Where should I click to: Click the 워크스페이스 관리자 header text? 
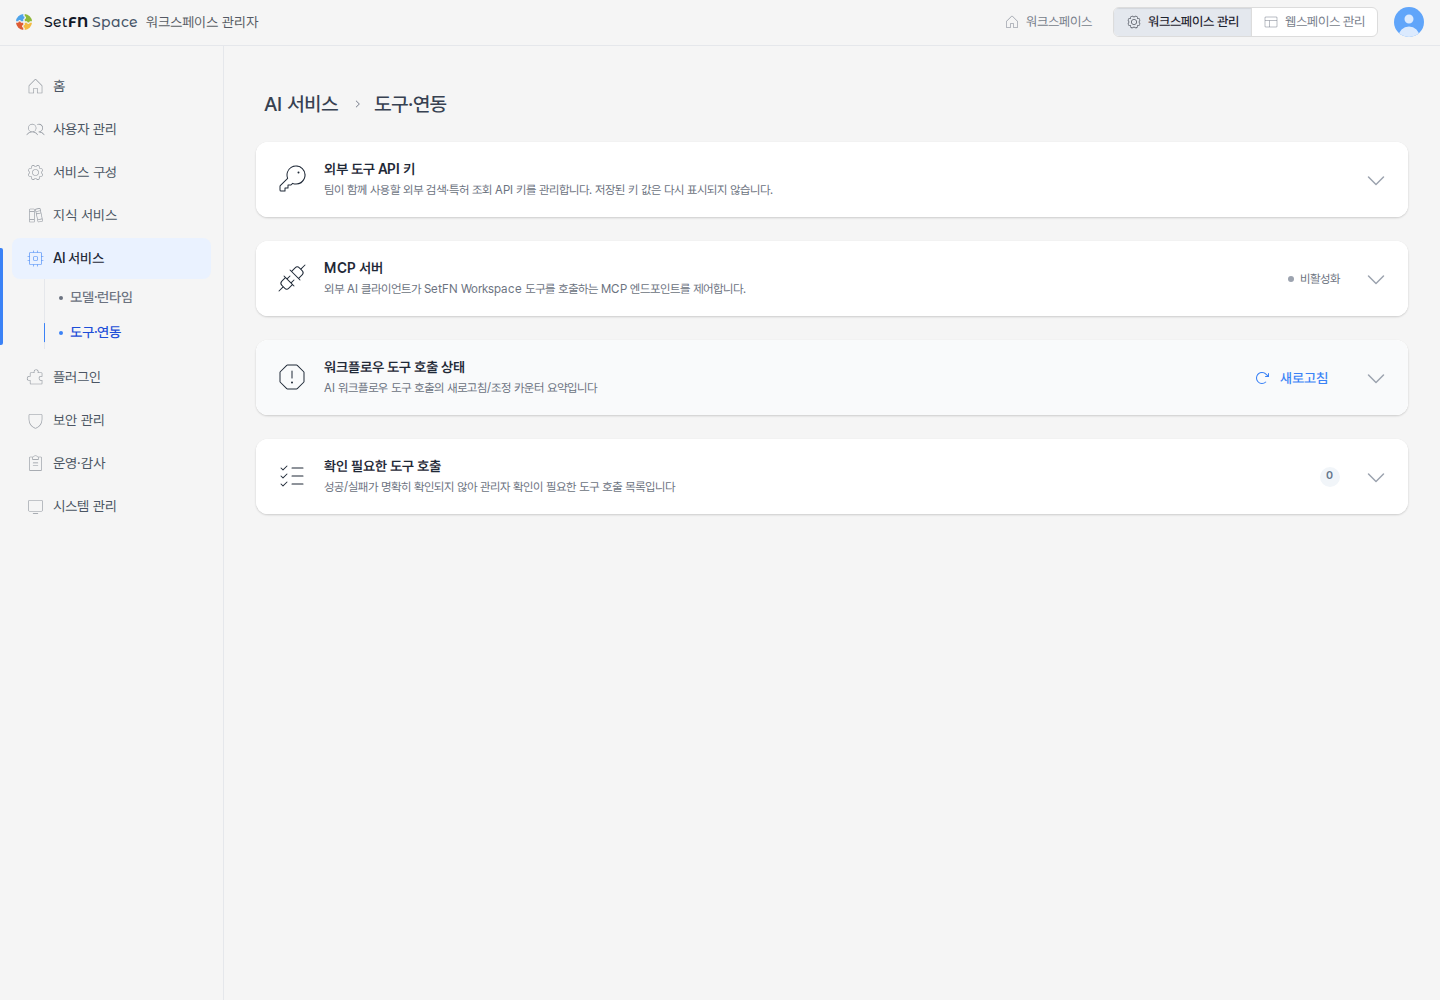click(202, 22)
